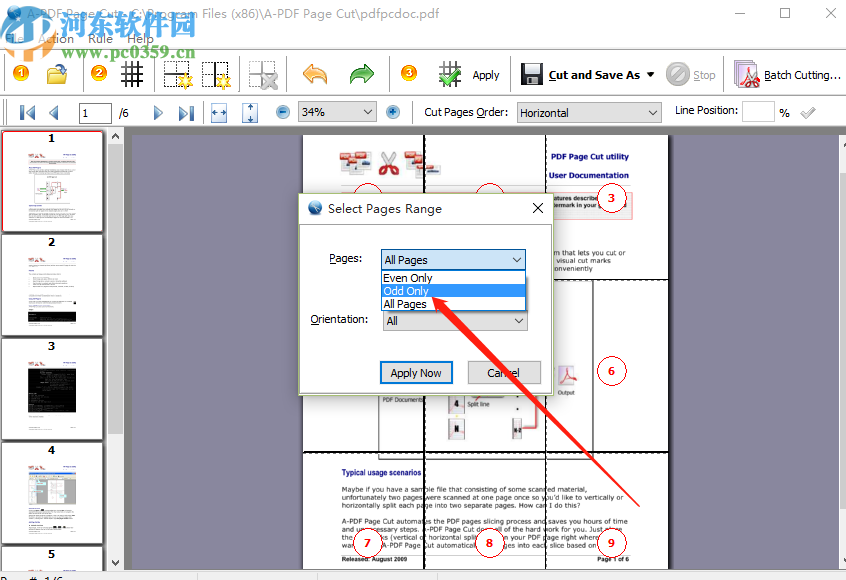Click the Apply Now button
The width and height of the screenshot is (846, 580).
coord(416,372)
